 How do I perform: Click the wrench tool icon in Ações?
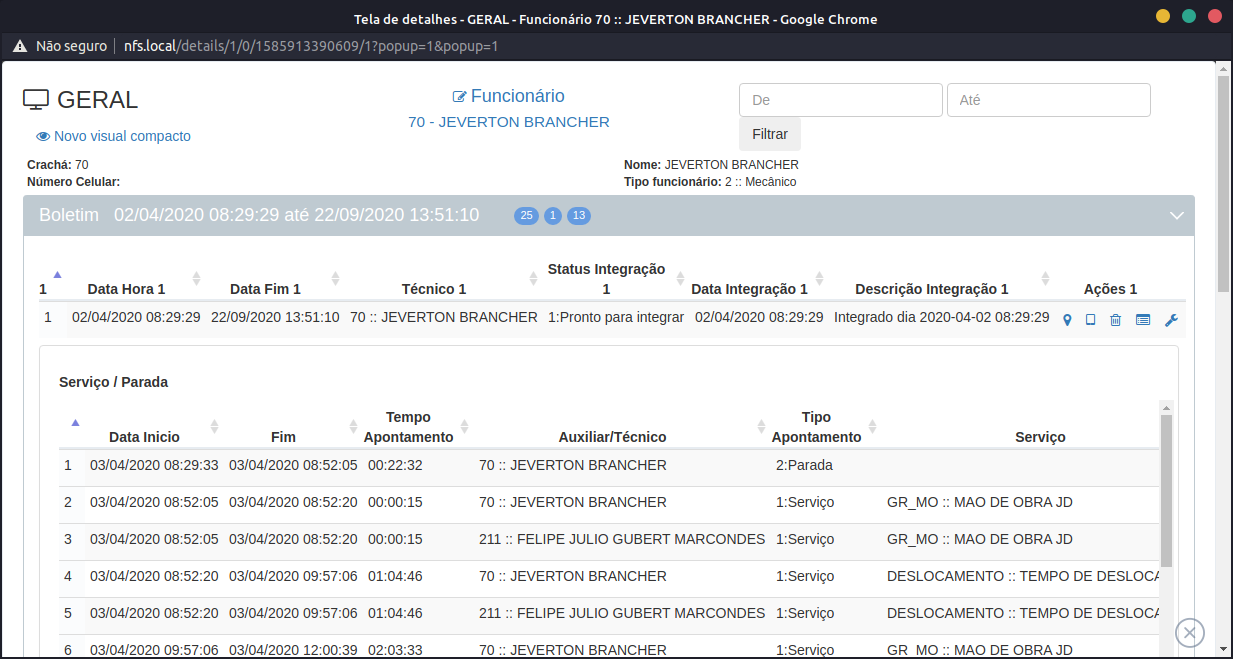pyautogui.click(x=1171, y=320)
